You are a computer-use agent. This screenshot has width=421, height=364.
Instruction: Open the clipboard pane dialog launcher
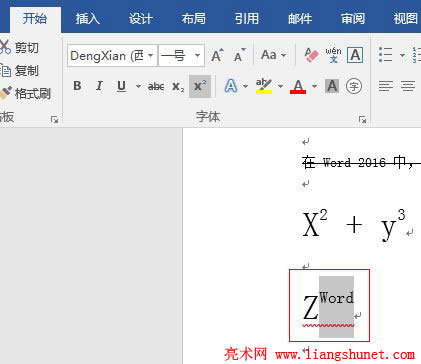point(54,119)
